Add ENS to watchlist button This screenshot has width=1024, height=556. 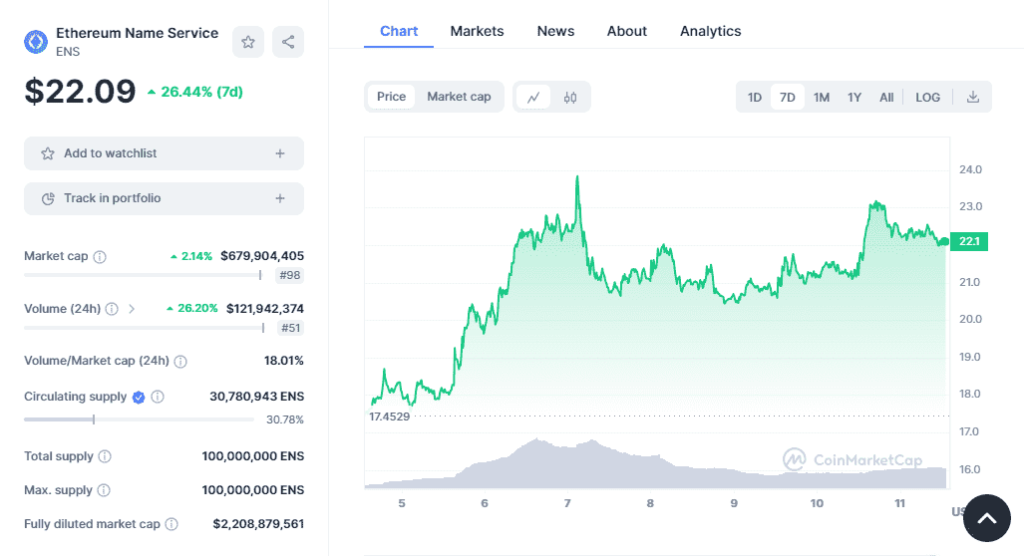(164, 154)
